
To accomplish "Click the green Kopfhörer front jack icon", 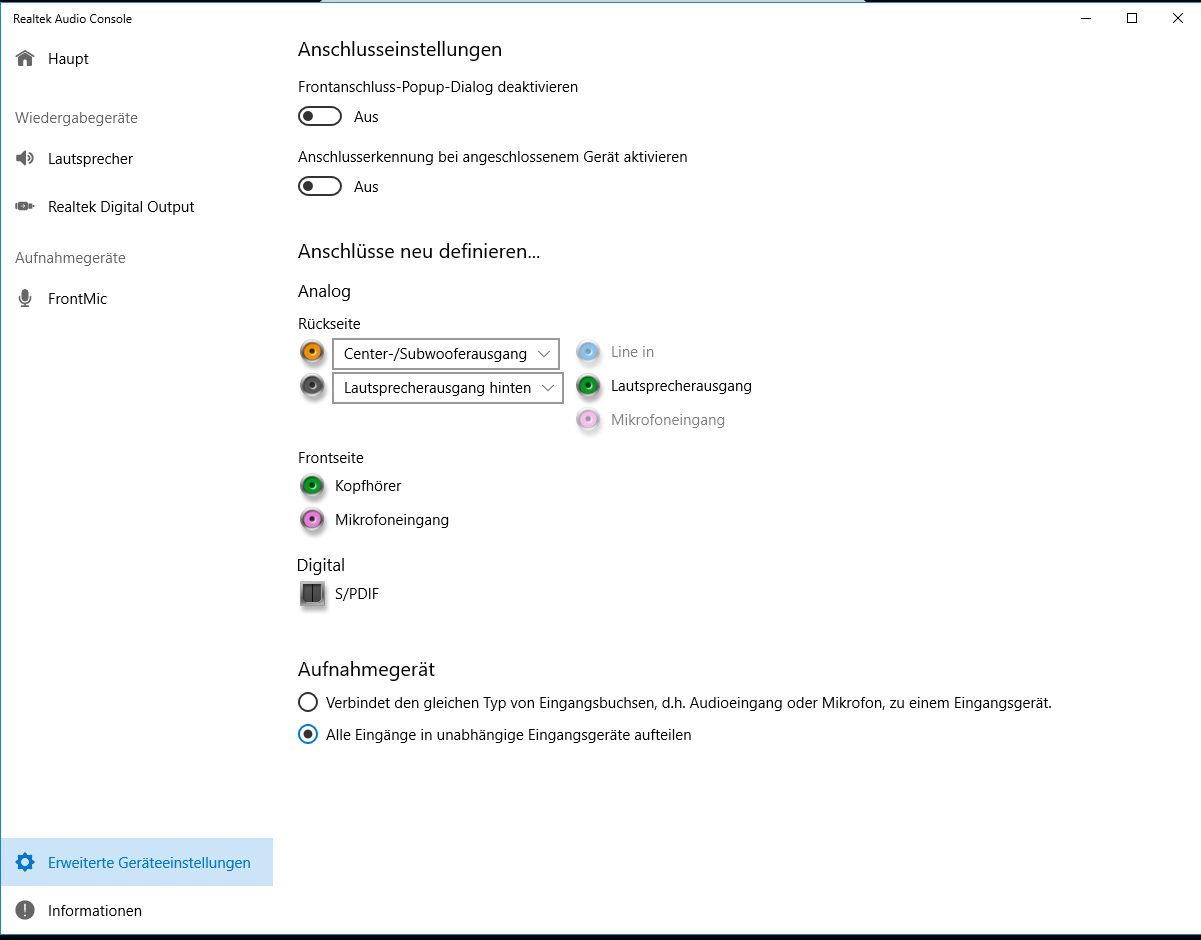I will coord(312,486).
